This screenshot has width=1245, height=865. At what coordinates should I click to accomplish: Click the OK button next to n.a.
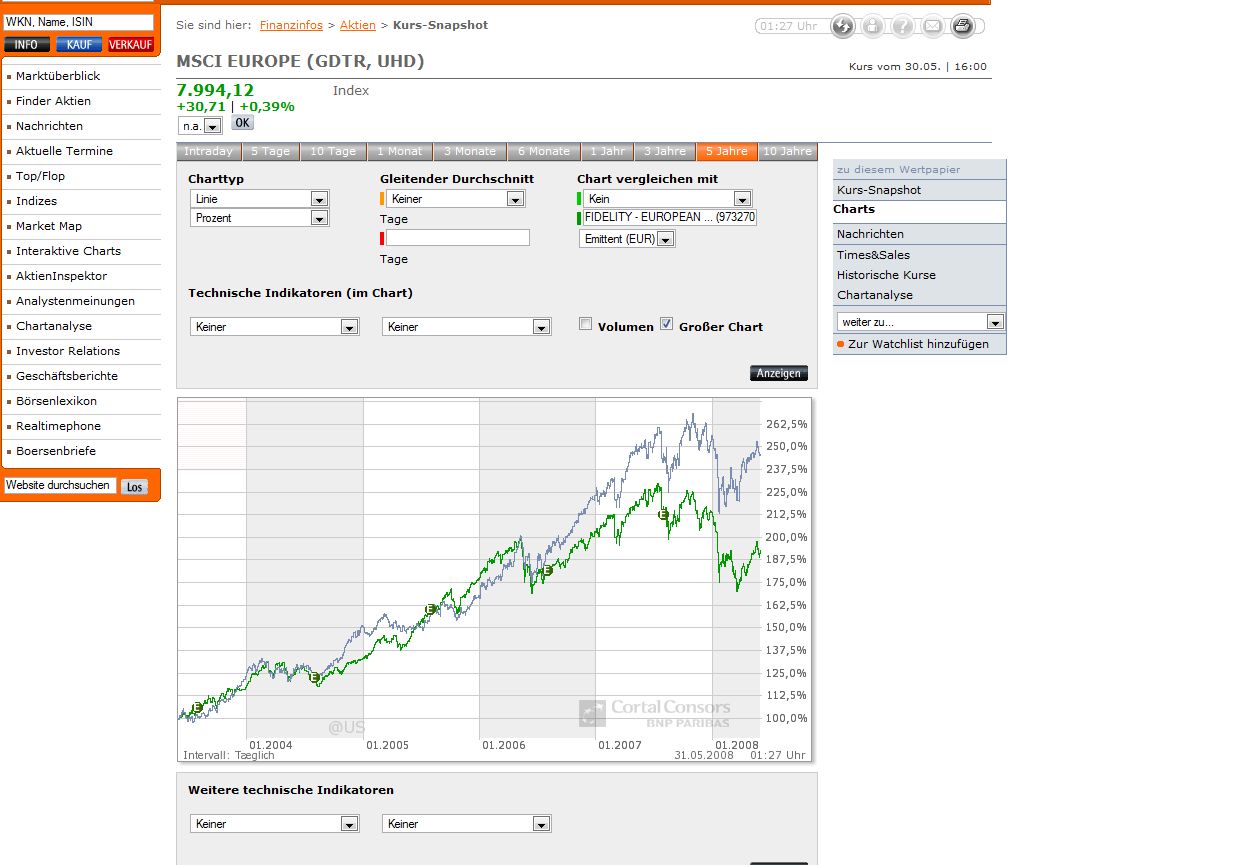[x=243, y=123]
